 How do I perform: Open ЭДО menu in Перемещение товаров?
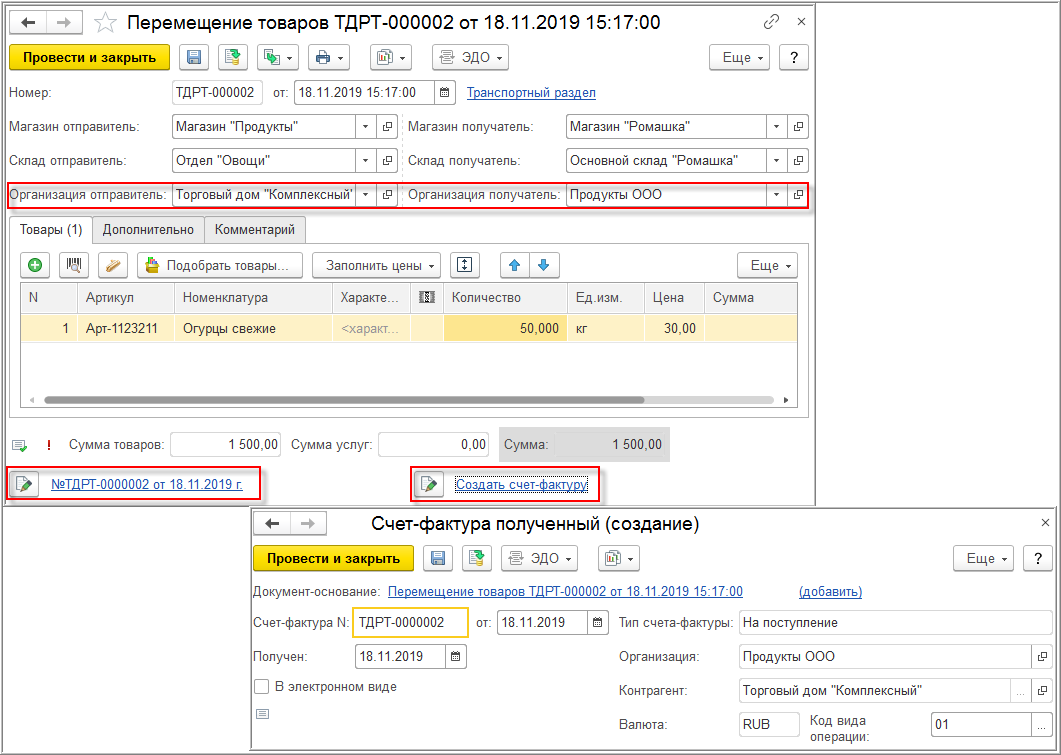[470, 58]
